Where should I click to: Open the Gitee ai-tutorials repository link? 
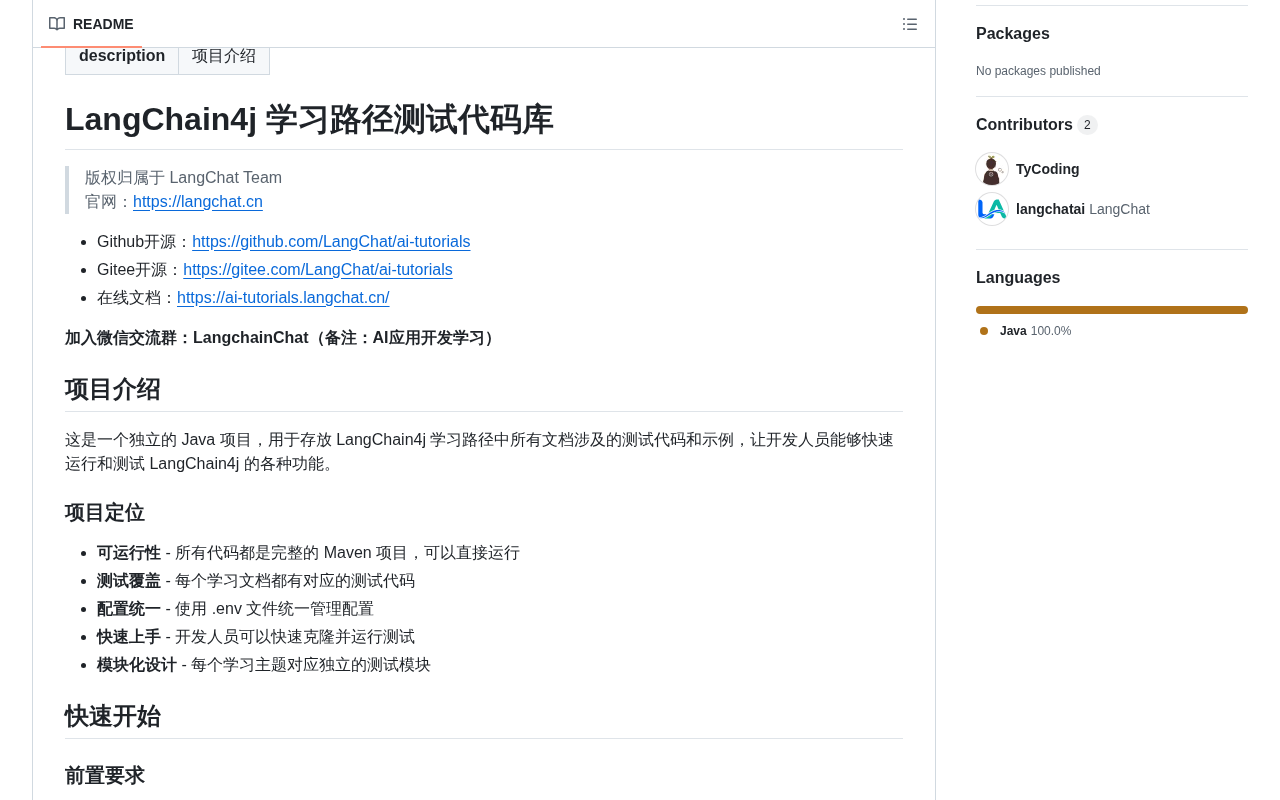318,270
